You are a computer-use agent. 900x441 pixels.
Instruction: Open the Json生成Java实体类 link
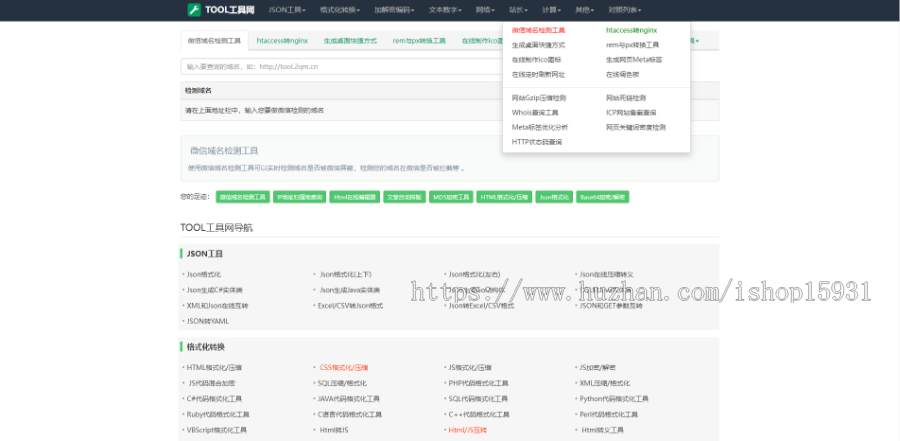350,290
